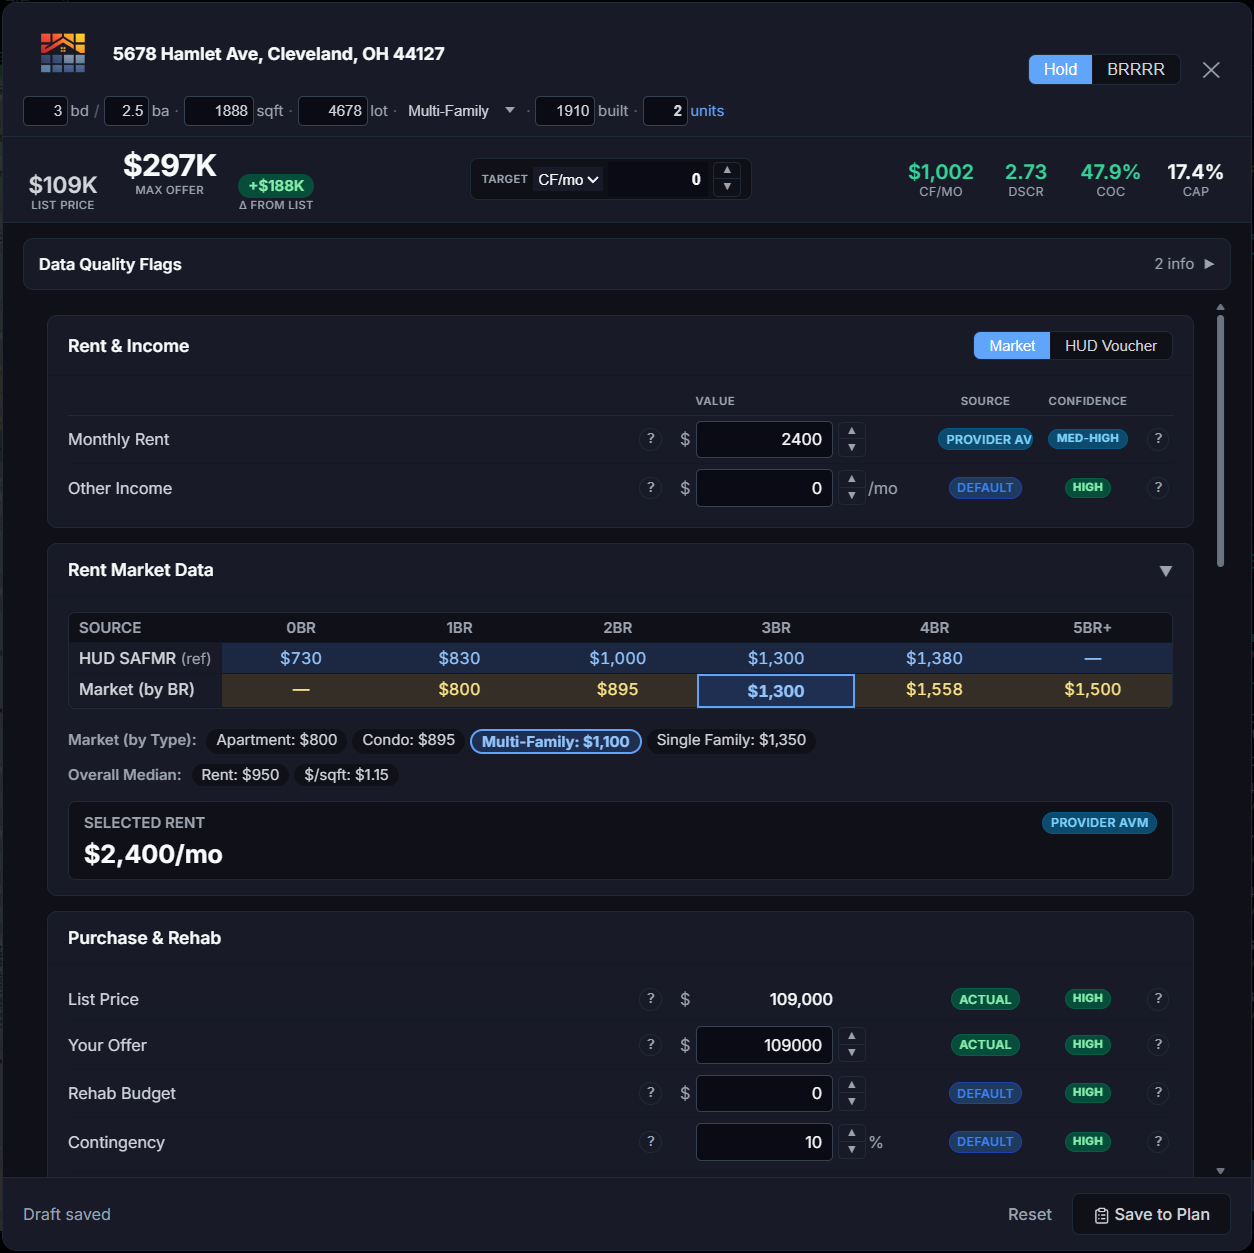
Task: Click the help icon beside Contingency
Action: [650, 1141]
